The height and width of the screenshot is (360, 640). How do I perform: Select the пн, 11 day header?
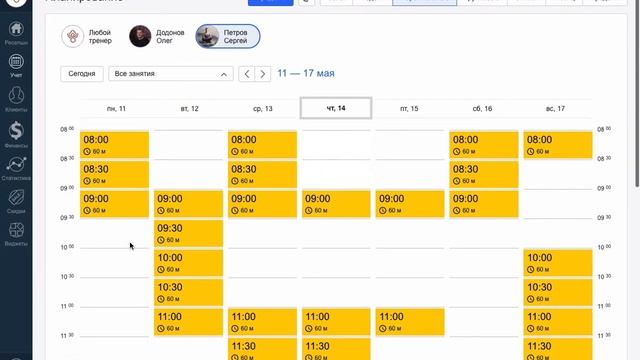[x=116, y=109]
